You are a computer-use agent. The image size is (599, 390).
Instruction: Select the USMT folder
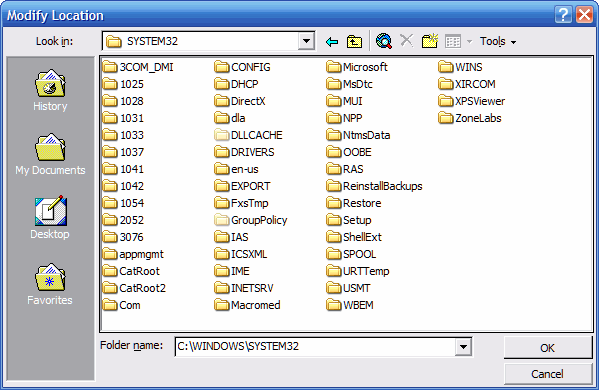348,288
